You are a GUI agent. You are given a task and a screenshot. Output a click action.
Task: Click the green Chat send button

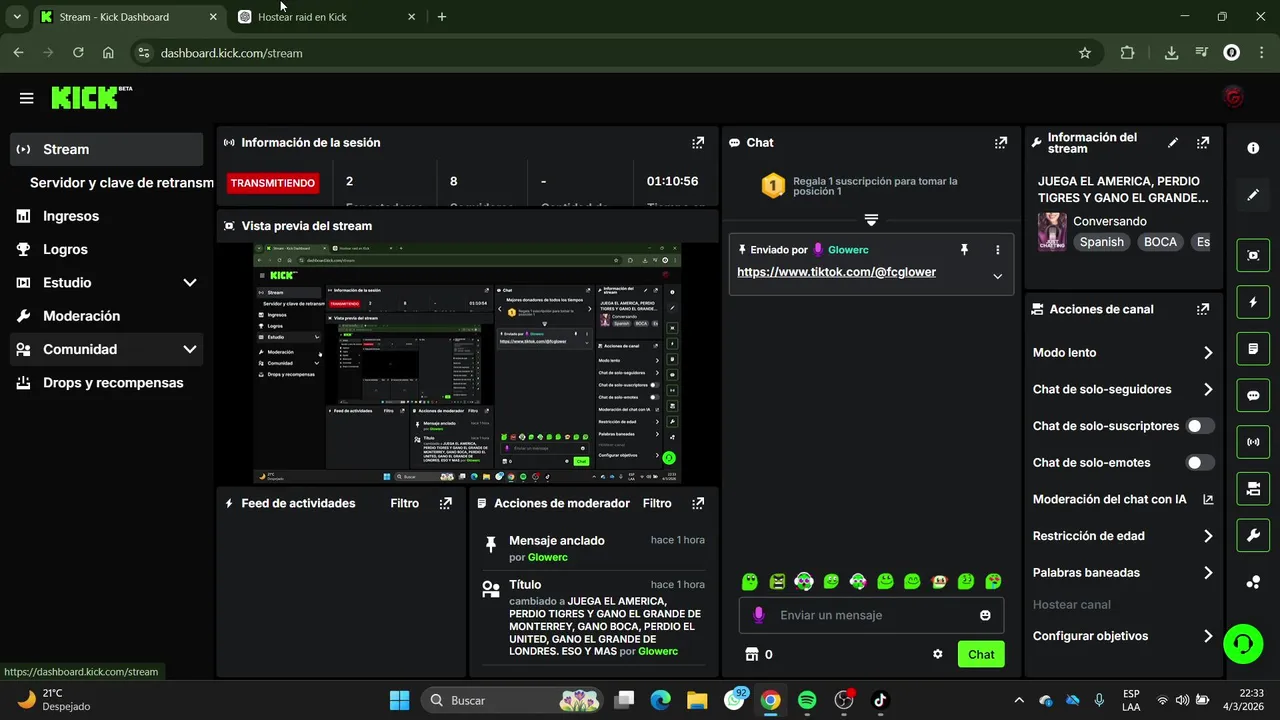click(981, 654)
